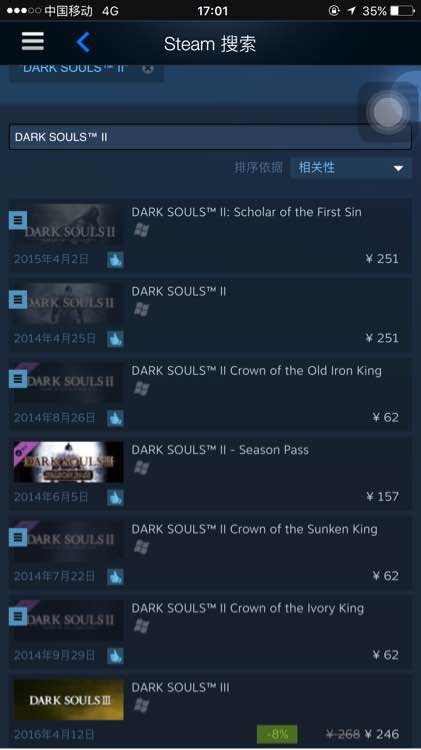Open the Season Pass thumbnail image

pos(68,462)
